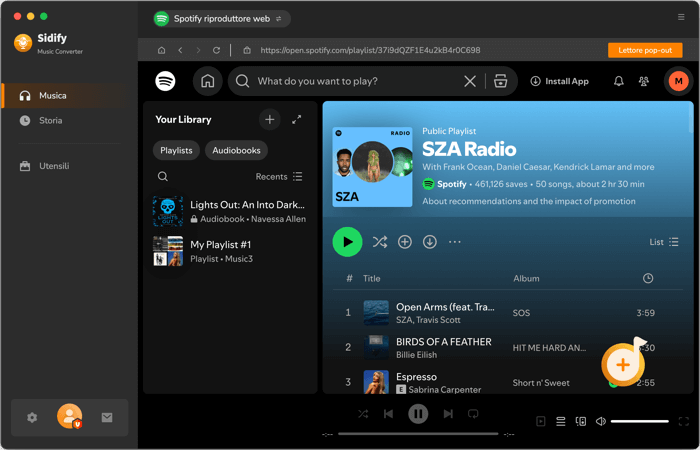The height and width of the screenshot is (450, 700).
Task: Click the Spotify home icon
Action: [208, 81]
